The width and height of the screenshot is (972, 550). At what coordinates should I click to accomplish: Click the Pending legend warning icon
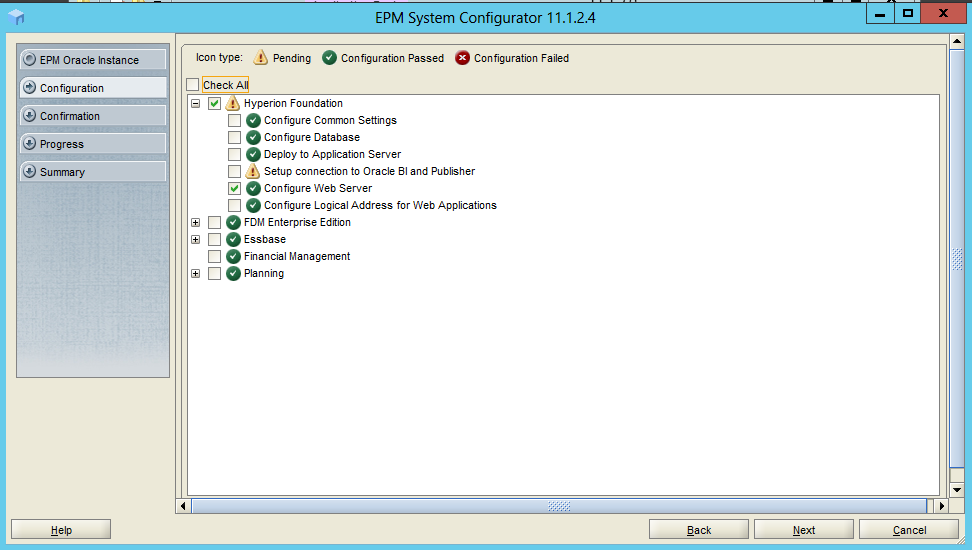click(x=261, y=58)
